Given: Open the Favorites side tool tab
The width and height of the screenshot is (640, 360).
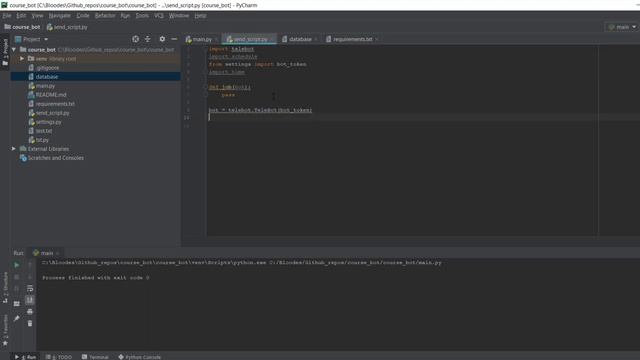Looking at the screenshot, I should coord(5,330).
